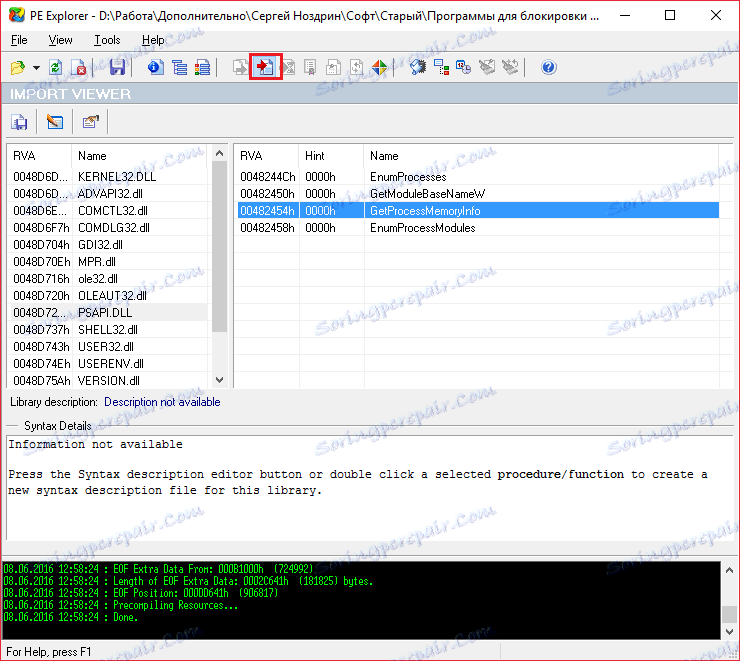740x661 pixels.
Task: Click the save import list floppy-pages icon
Action: tap(19, 122)
